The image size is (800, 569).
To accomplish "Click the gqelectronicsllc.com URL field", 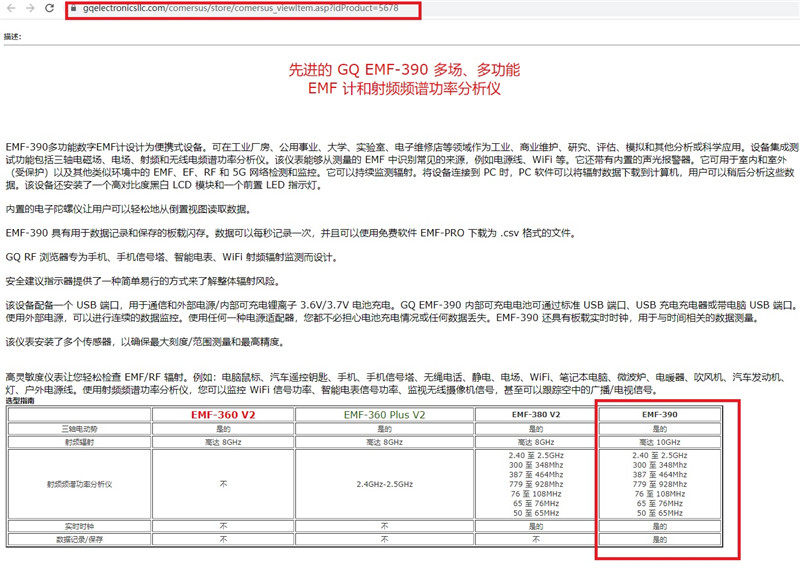I will tap(240, 8).
